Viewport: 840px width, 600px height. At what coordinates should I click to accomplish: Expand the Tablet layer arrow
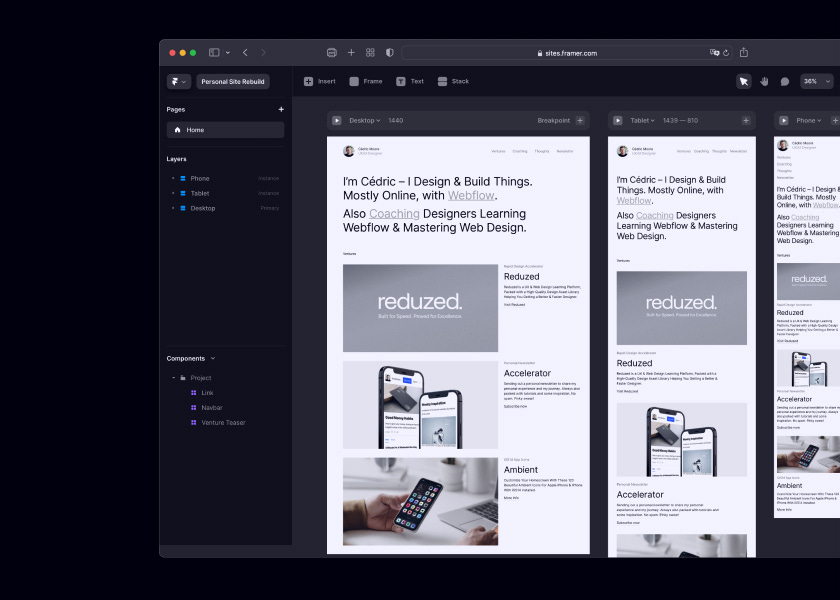coord(173,193)
